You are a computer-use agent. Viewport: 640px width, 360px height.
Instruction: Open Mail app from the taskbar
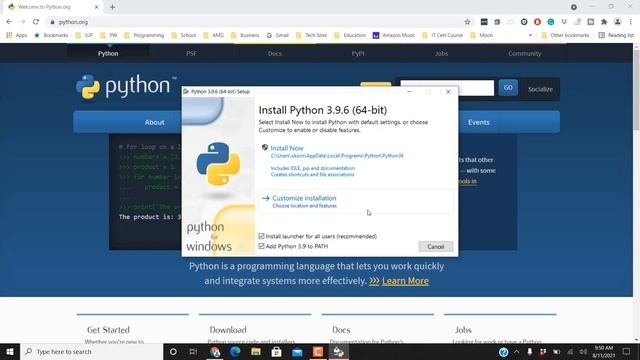tap(297, 351)
